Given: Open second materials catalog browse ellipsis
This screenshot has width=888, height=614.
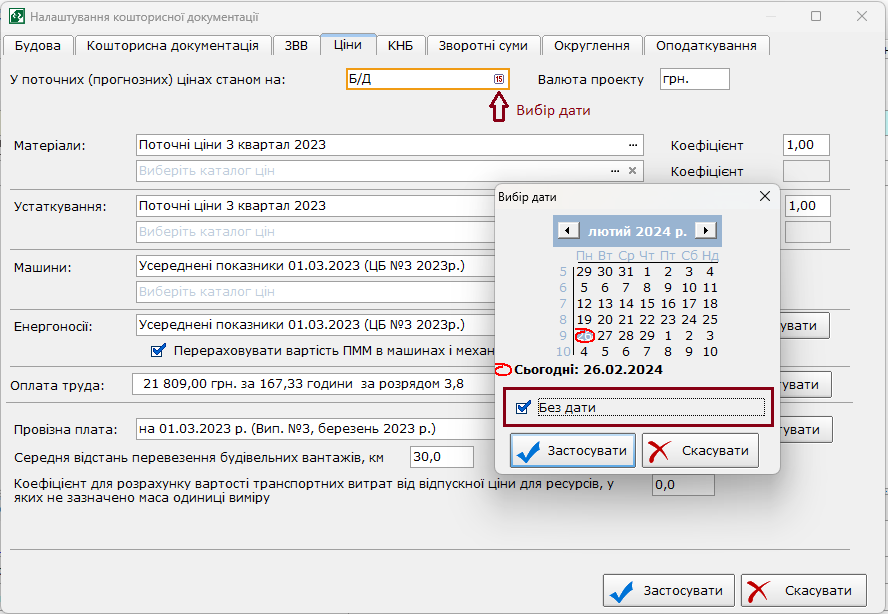Looking at the screenshot, I should pyautogui.click(x=616, y=171).
